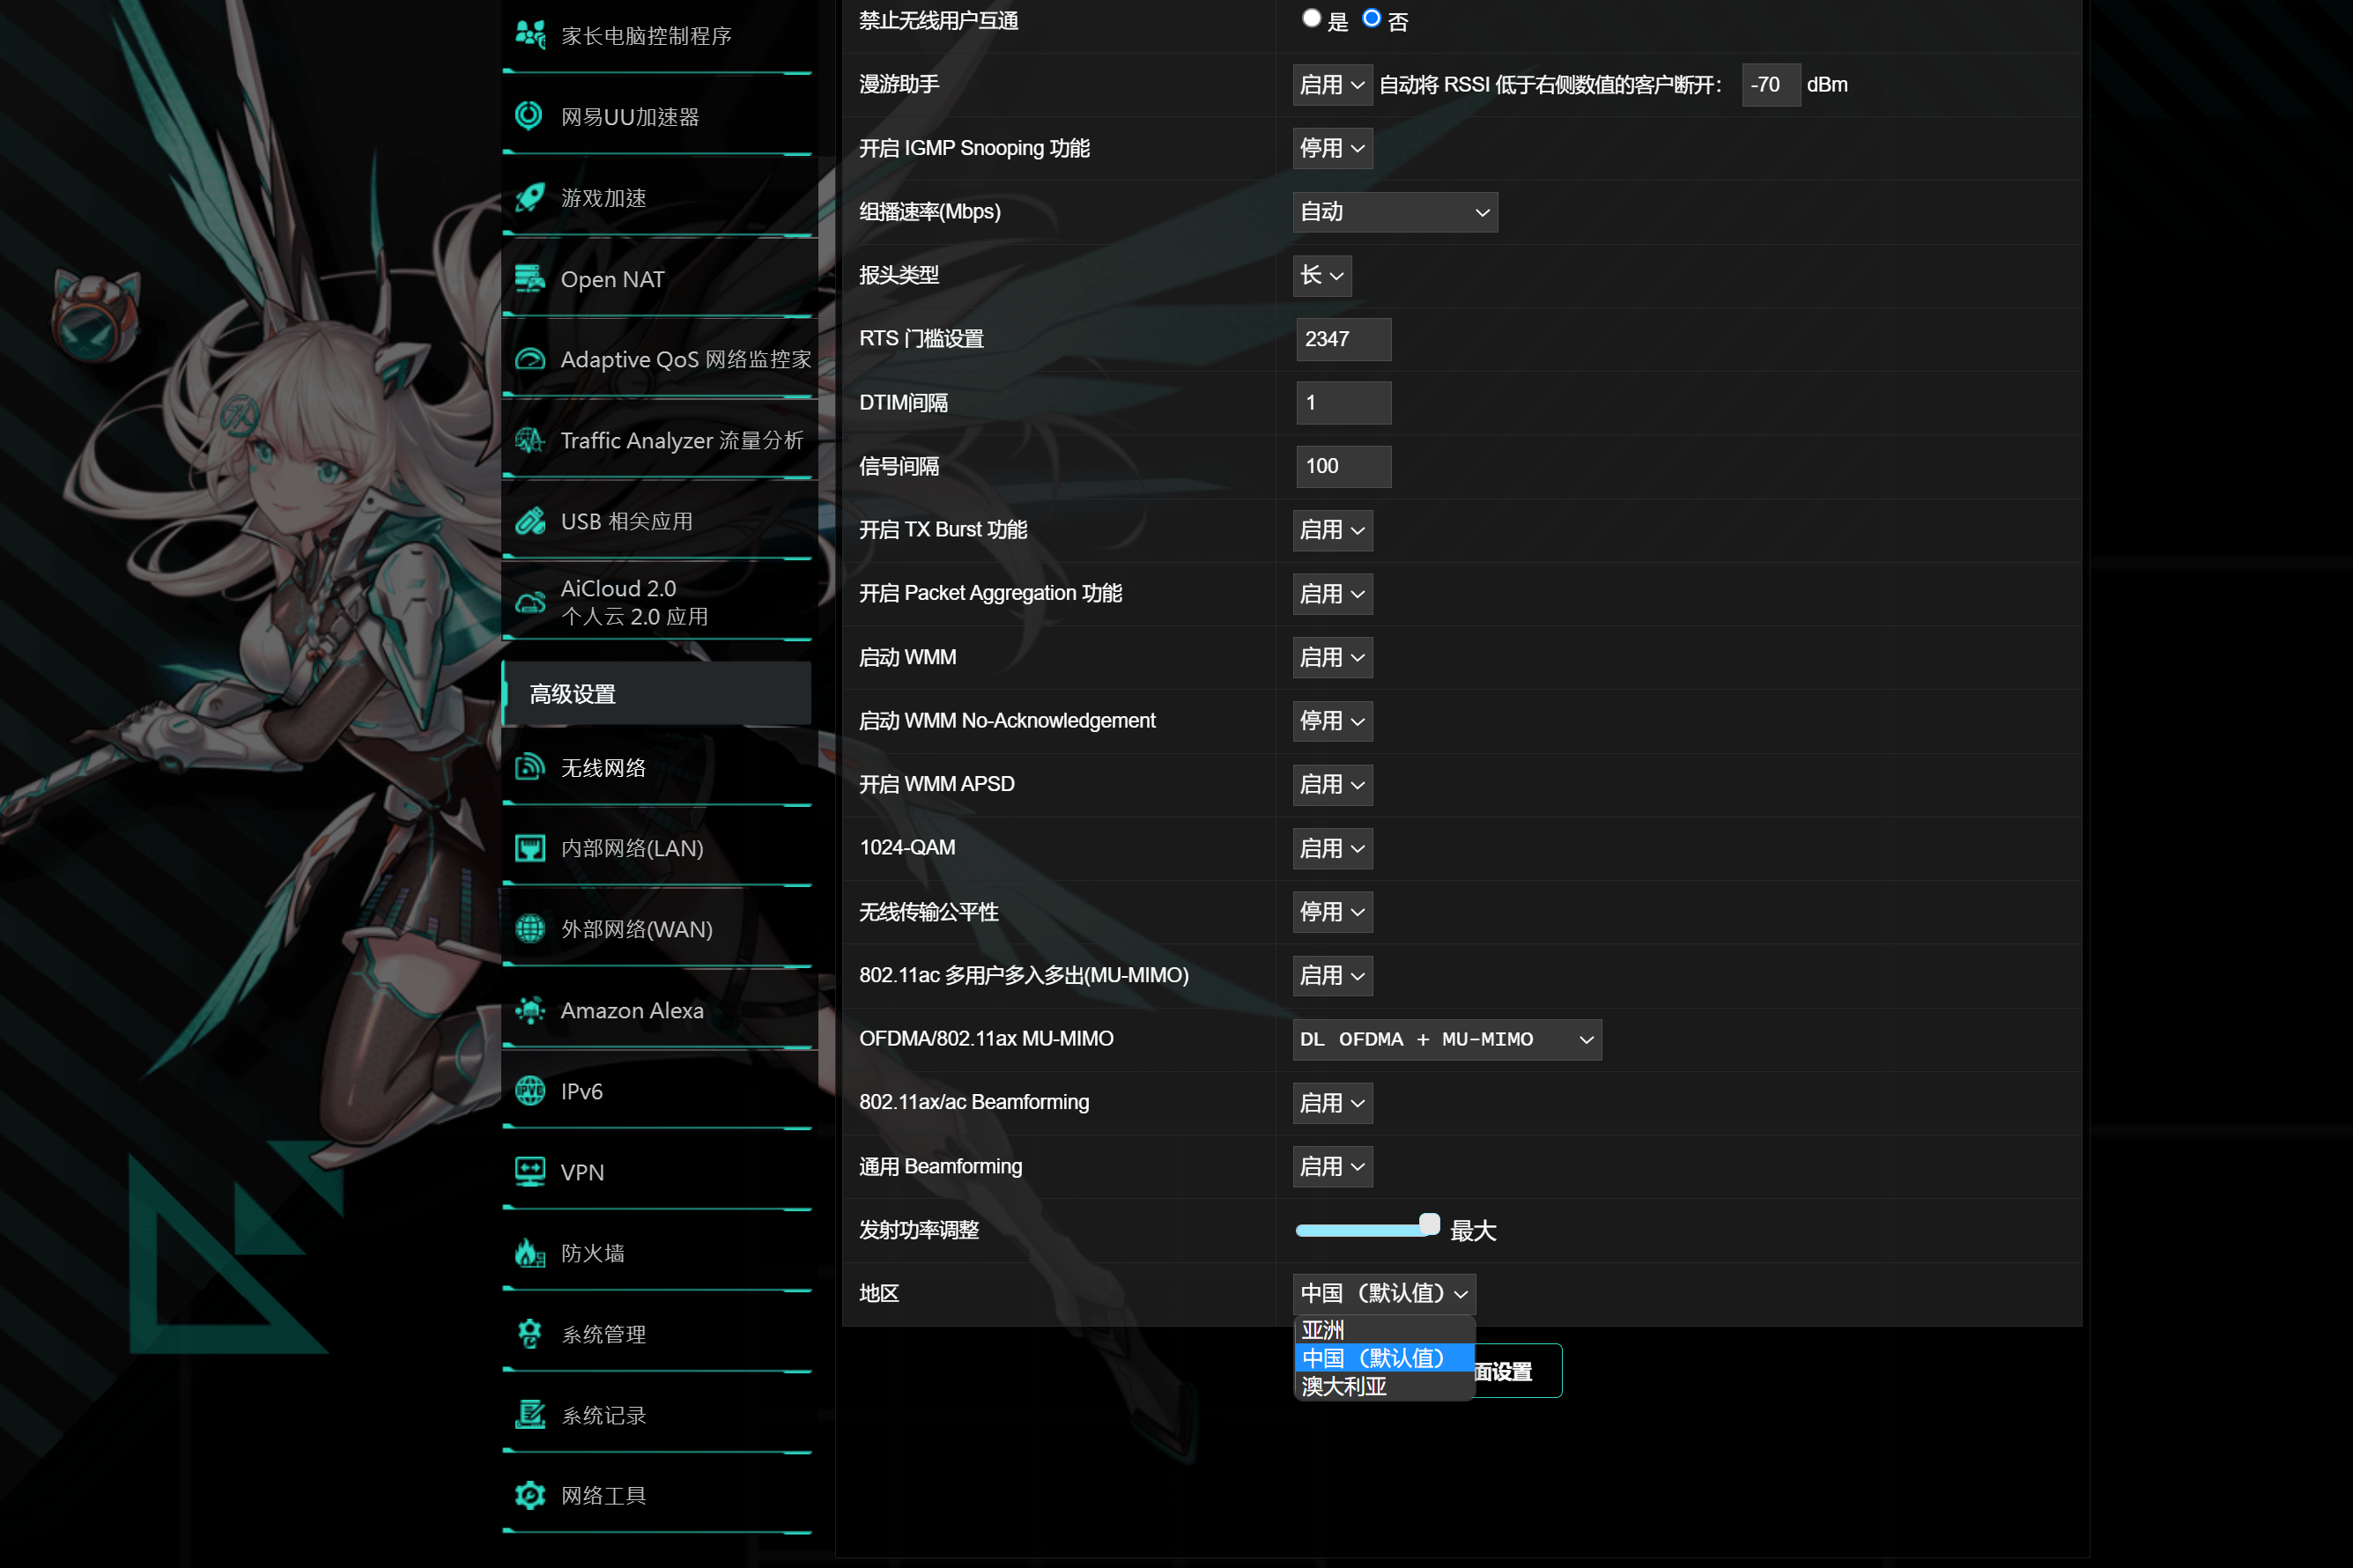Click the 信号间隔 field 100
The image size is (2353, 1568).
[x=1343, y=467]
